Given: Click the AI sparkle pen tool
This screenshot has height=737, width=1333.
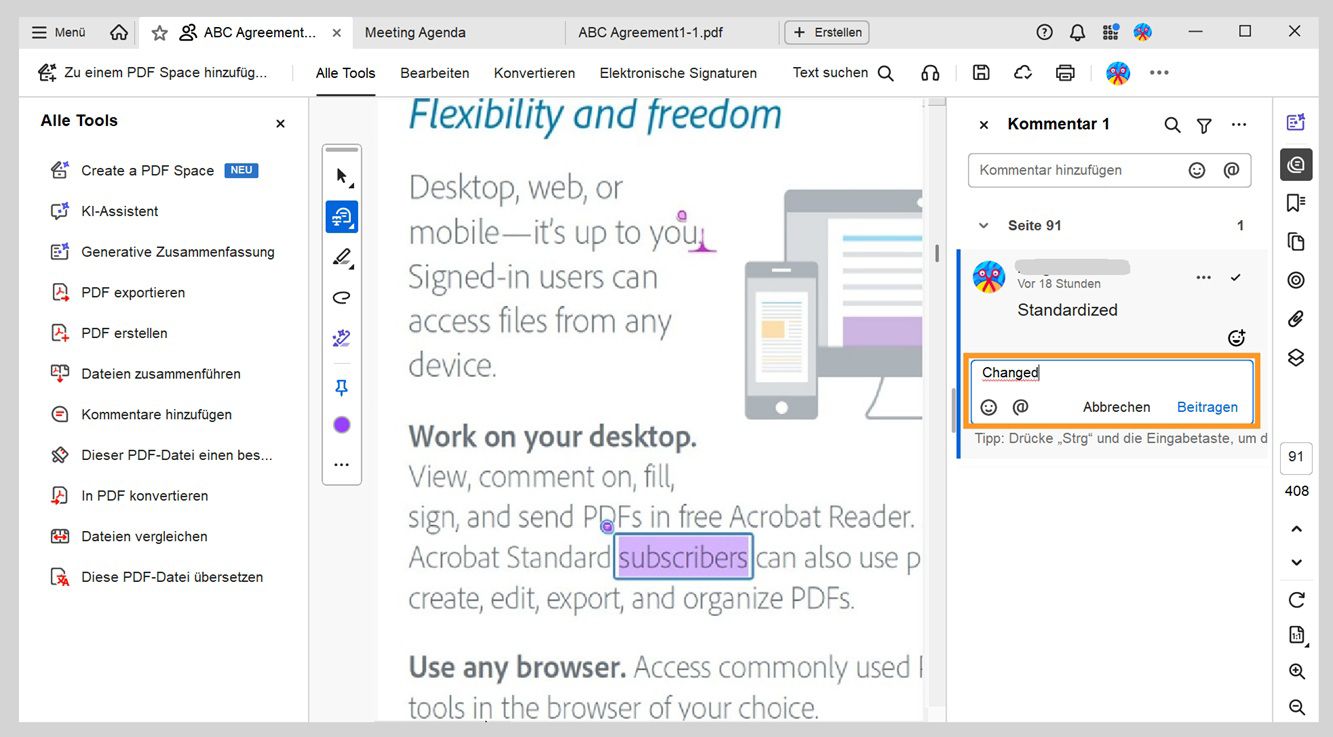Looking at the screenshot, I should click(342, 339).
